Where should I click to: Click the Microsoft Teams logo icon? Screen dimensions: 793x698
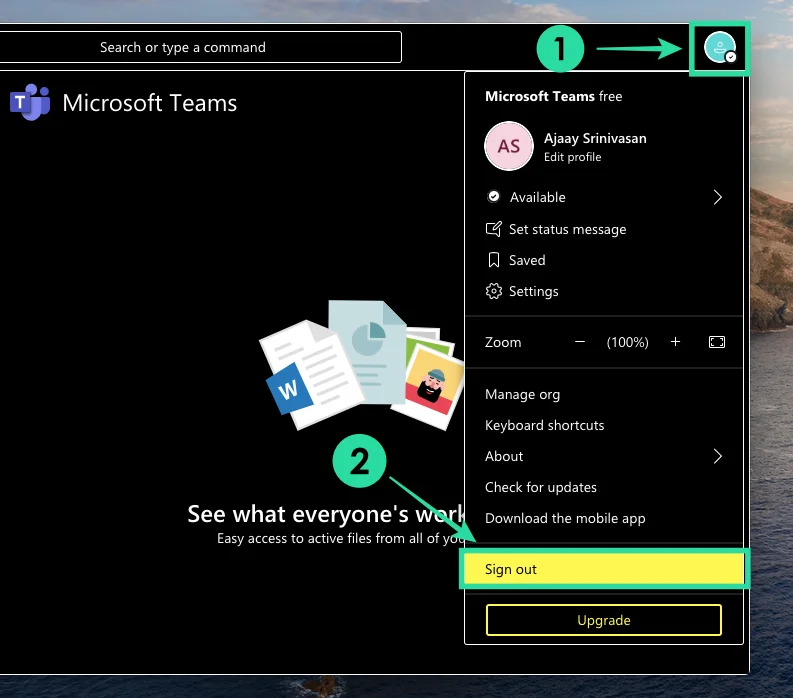pos(30,102)
